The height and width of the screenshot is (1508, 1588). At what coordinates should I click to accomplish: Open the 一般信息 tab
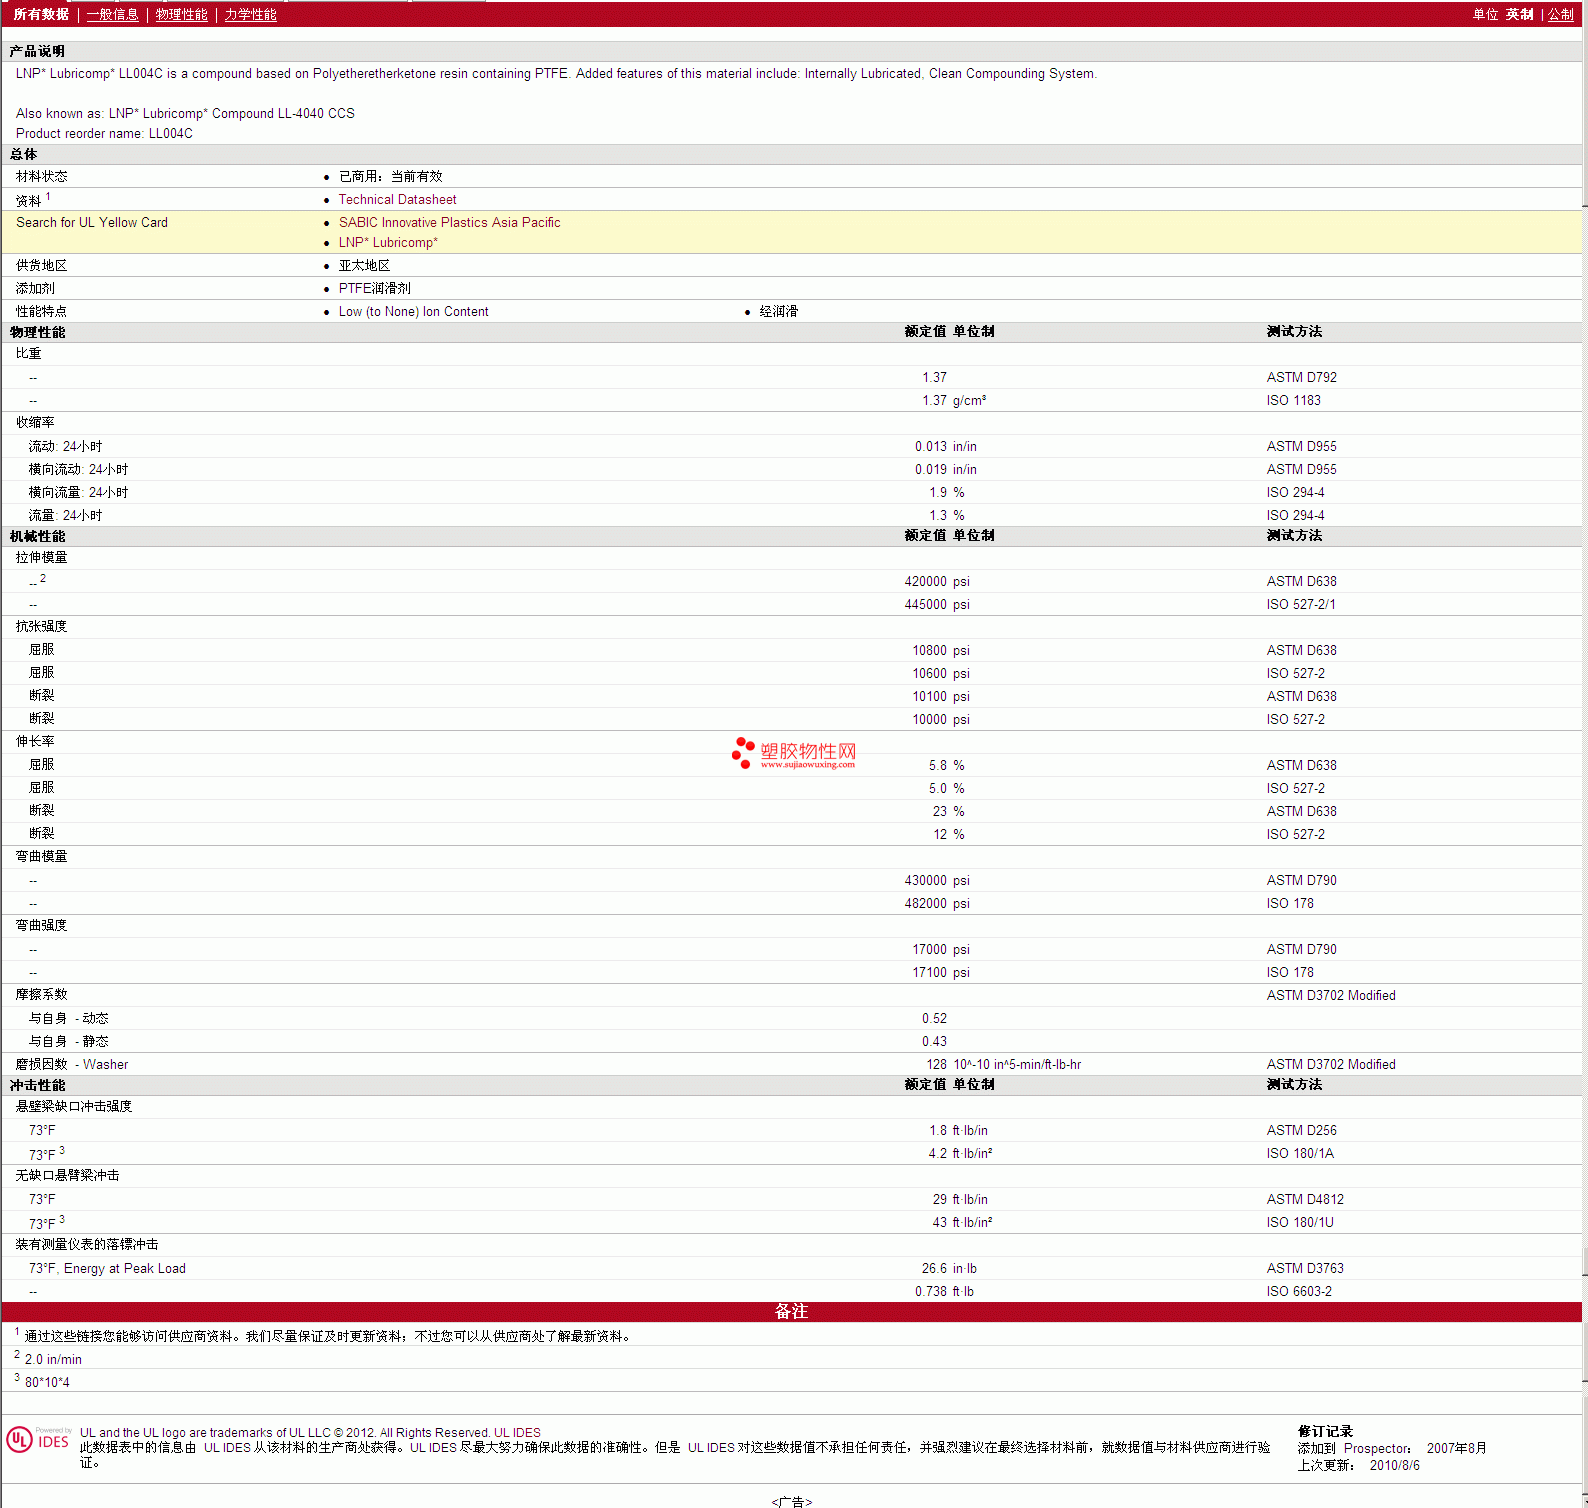[112, 14]
